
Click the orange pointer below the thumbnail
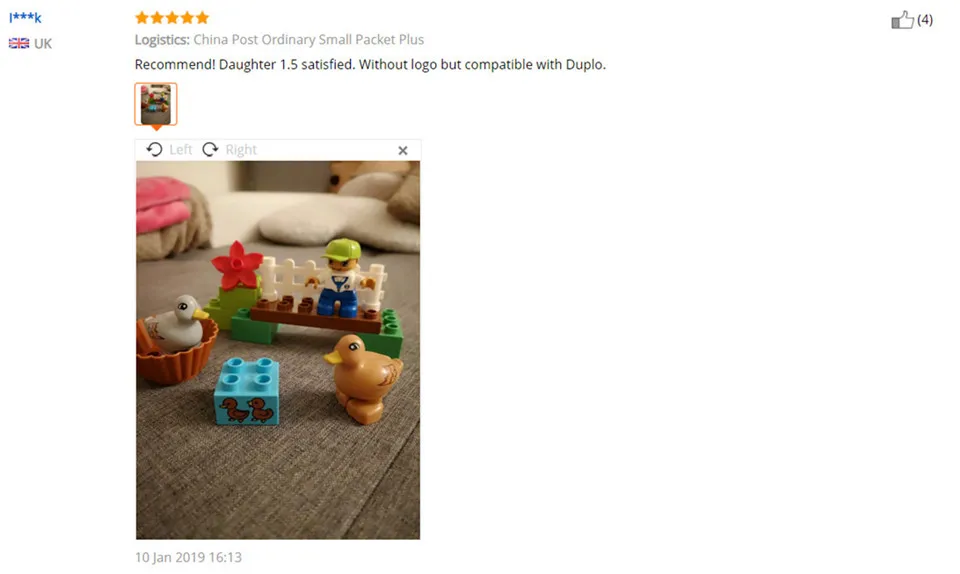click(x=156, y=128)
